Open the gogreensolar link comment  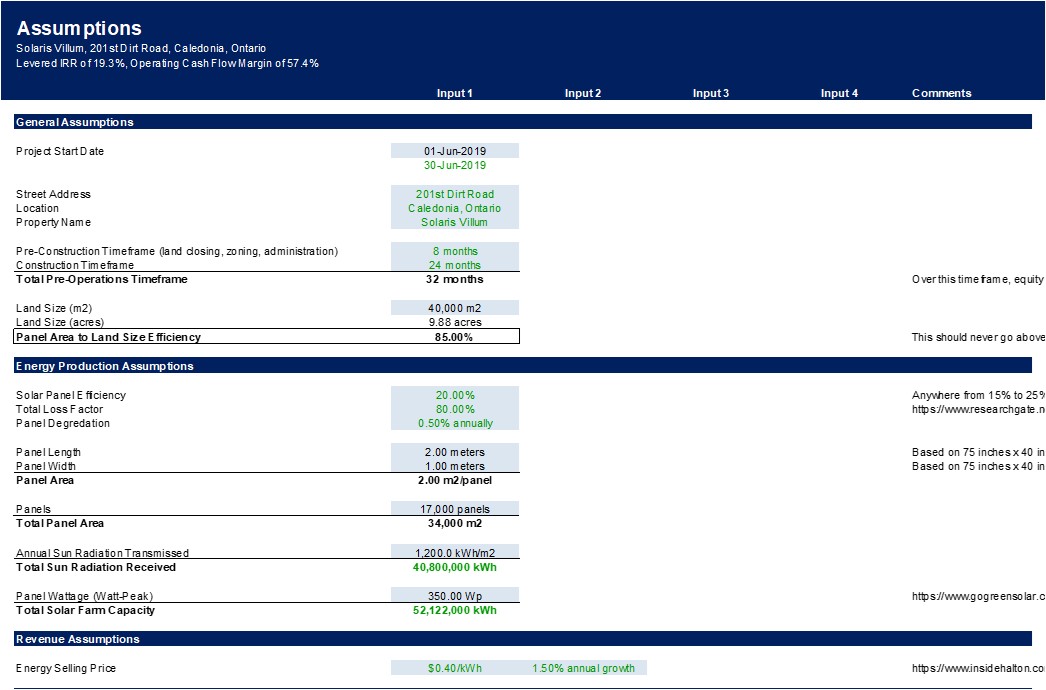click(978, 596)
